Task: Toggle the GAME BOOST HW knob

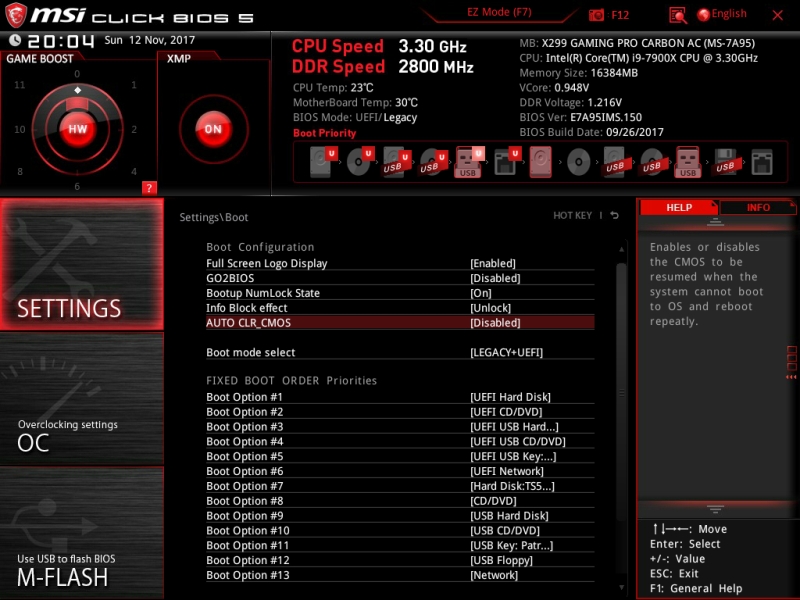Action: coord(78,129)
